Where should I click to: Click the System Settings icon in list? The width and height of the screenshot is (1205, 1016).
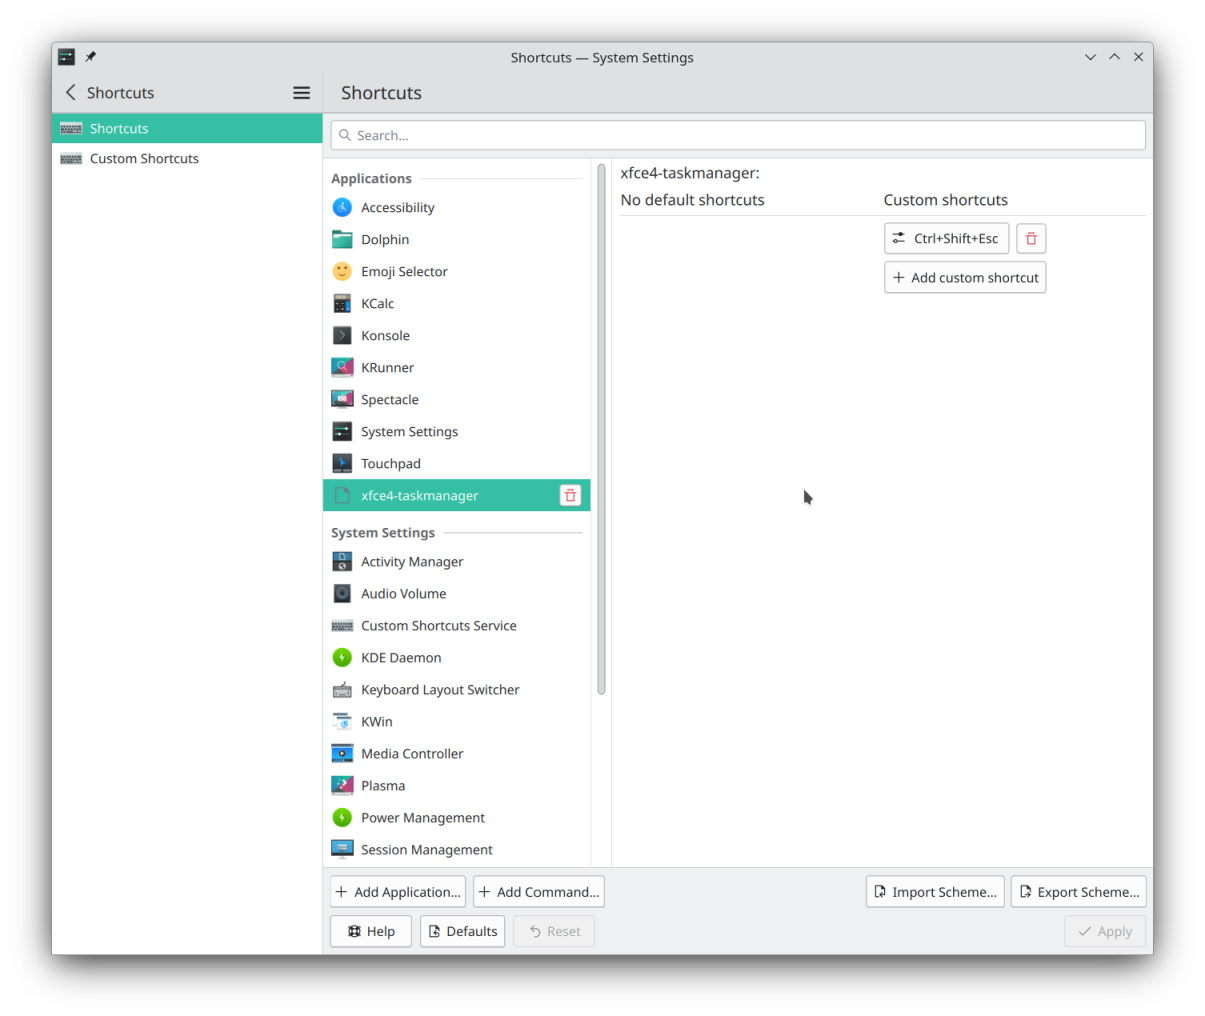[x=342, y=431]
